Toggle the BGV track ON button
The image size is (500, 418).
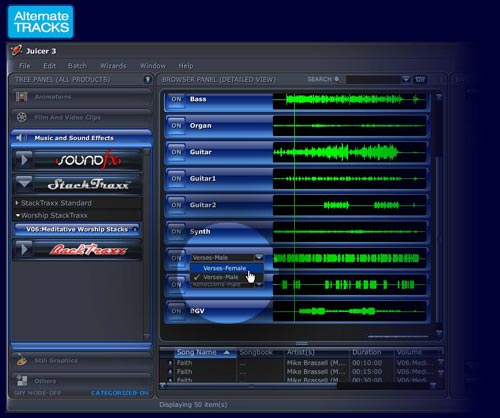176,311
